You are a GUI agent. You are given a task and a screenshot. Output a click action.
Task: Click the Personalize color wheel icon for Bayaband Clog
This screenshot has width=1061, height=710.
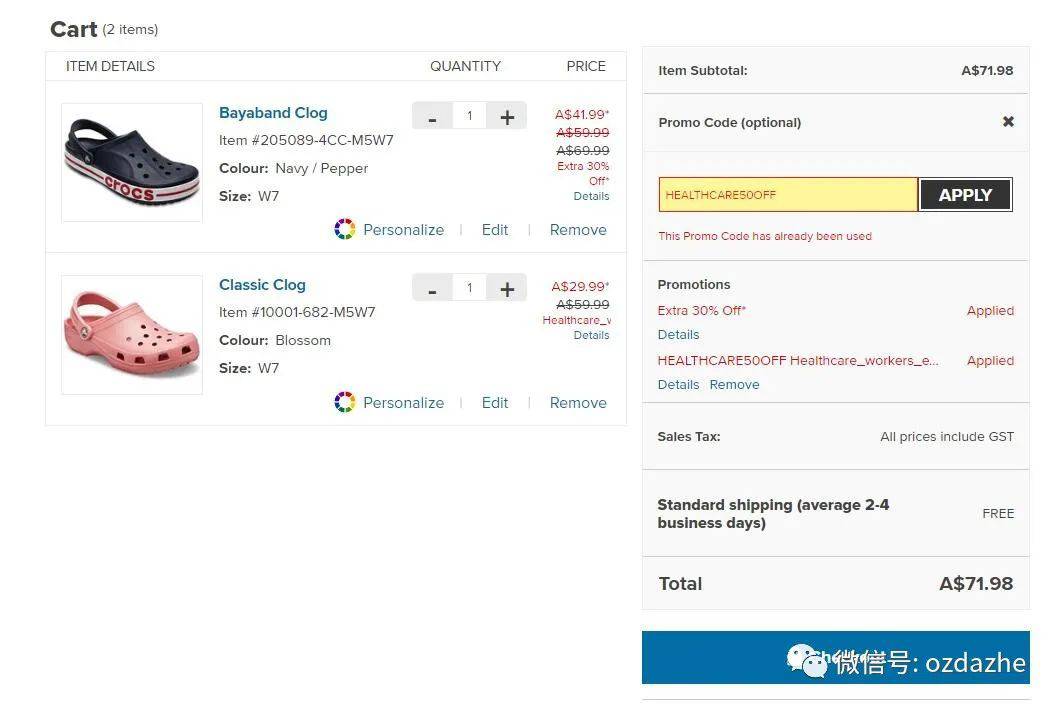tap(344, 229)
